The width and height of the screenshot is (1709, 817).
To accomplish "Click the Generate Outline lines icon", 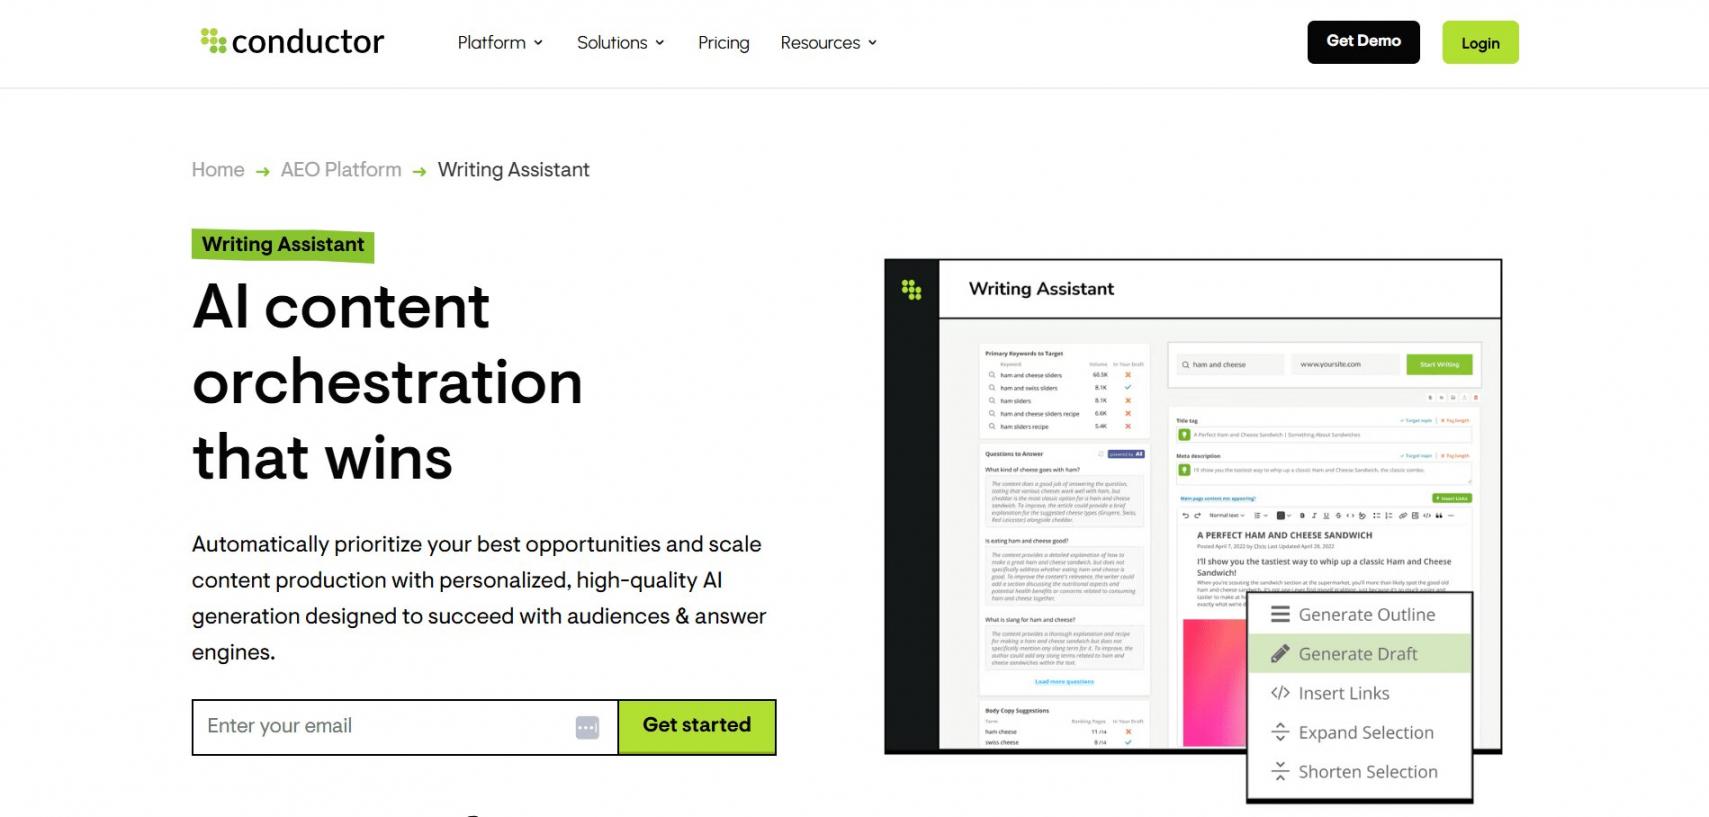I will click(x=1280, y=615).
